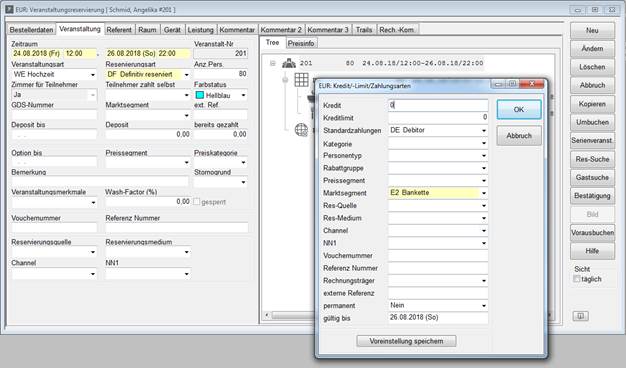Viewport: 626px width, 368px height.
Task: Confirm dialog with OK button
Action: pos(519,109)
